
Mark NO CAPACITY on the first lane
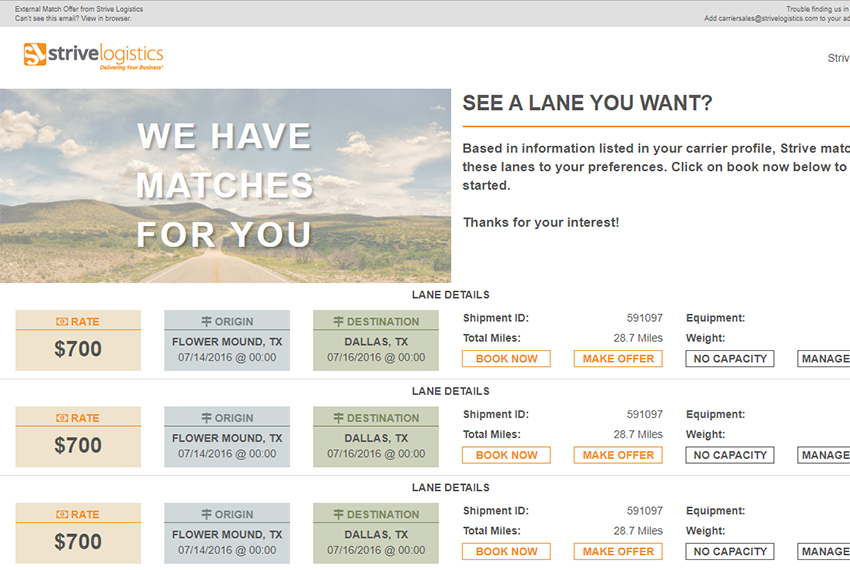tap(730, 358)
